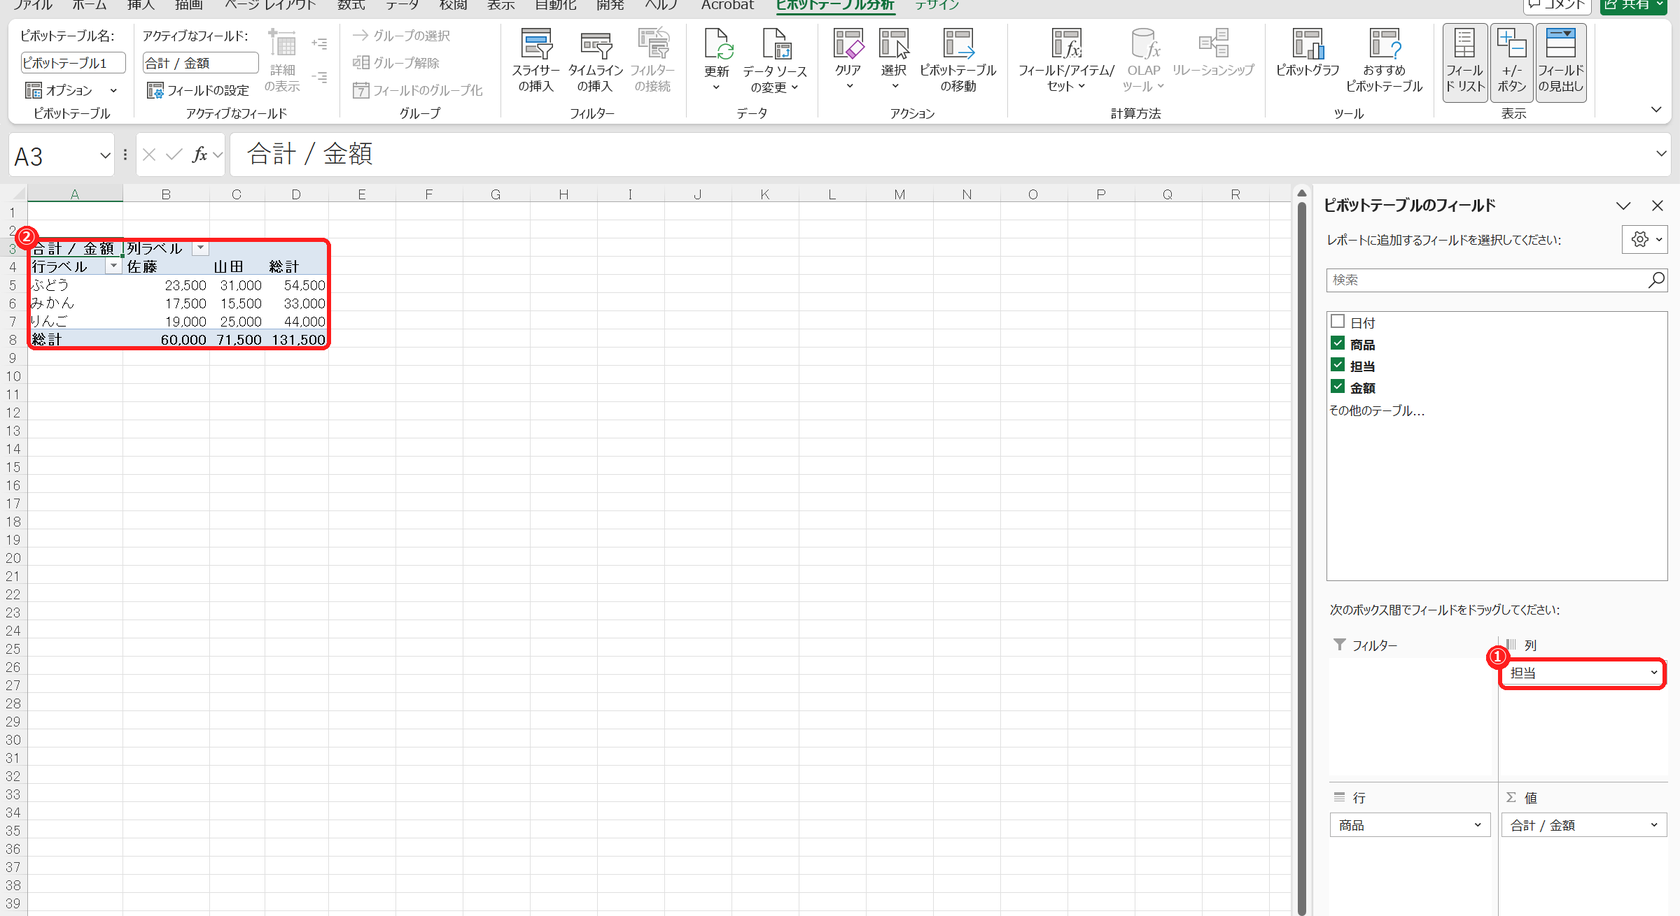This screenshot has width=1680, height=916.
Task: Open the Acrobat ribbon tab
Action: coord(727,6)
